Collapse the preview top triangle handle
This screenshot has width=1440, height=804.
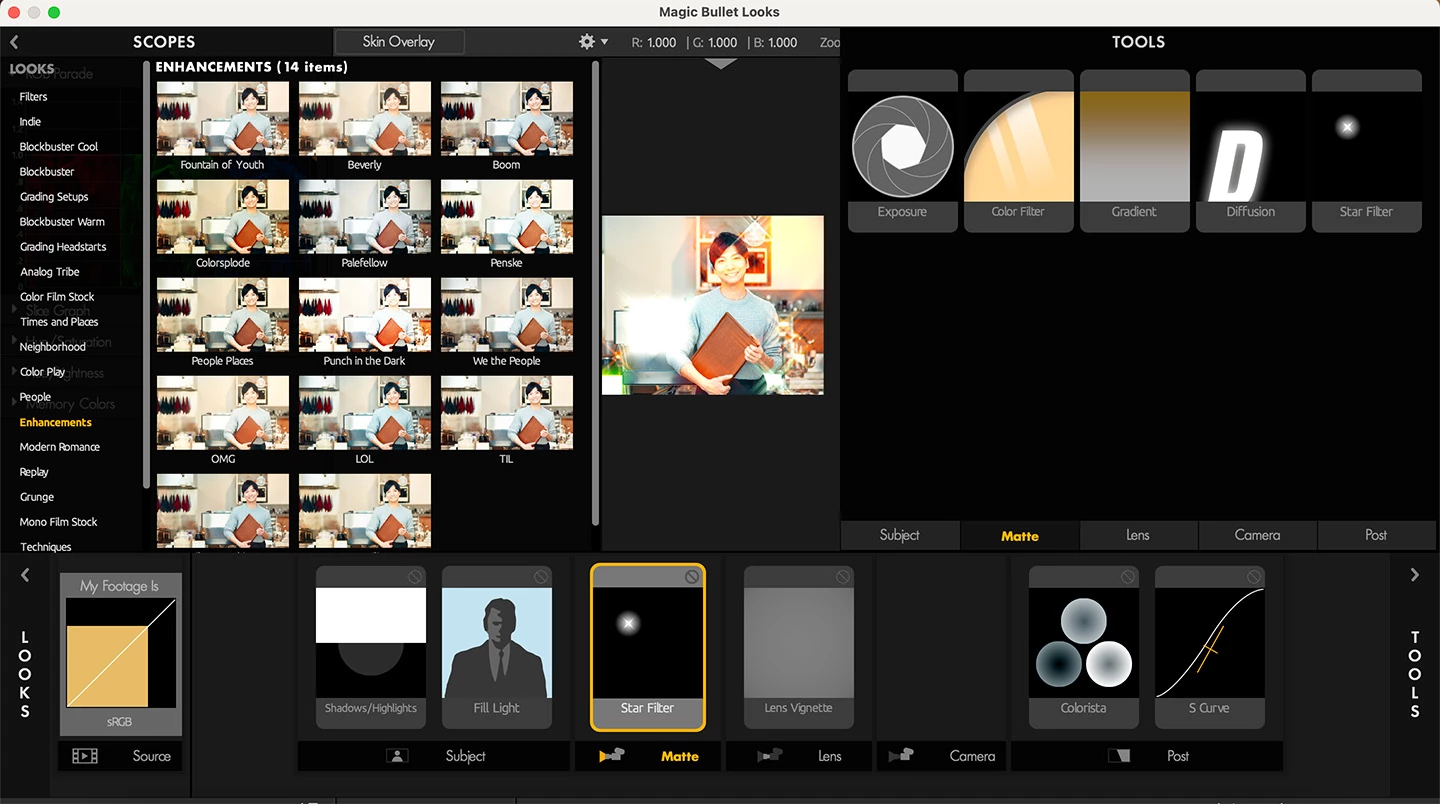(x=721, y=63)
